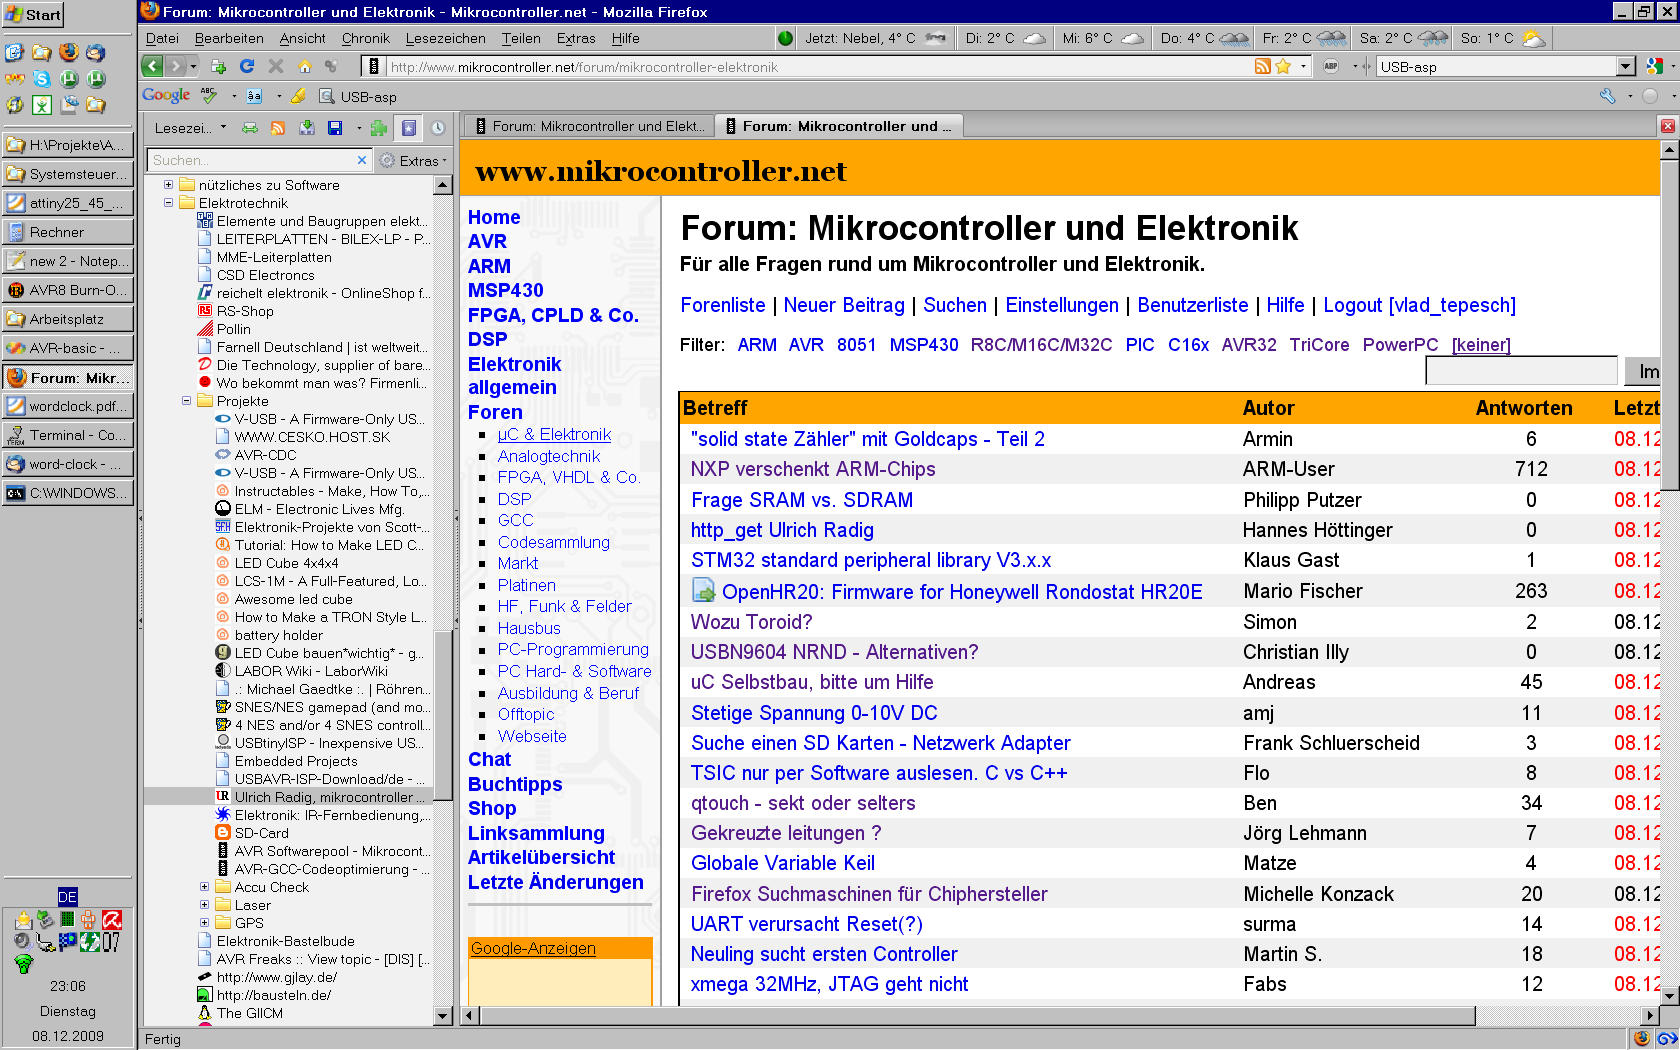The width and height of the screenshot is (1680, 1050).
Task: Click the Google toolbar translate icon
Action: (x=254, y=96)
